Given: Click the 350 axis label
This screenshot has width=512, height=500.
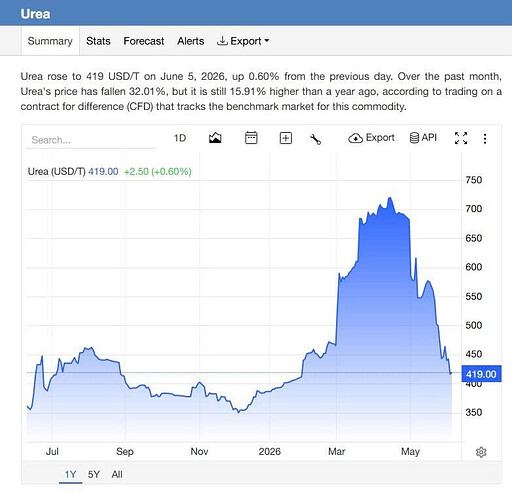Looking at the screenshot, I should pyautogui.click(x=474, y=412).
